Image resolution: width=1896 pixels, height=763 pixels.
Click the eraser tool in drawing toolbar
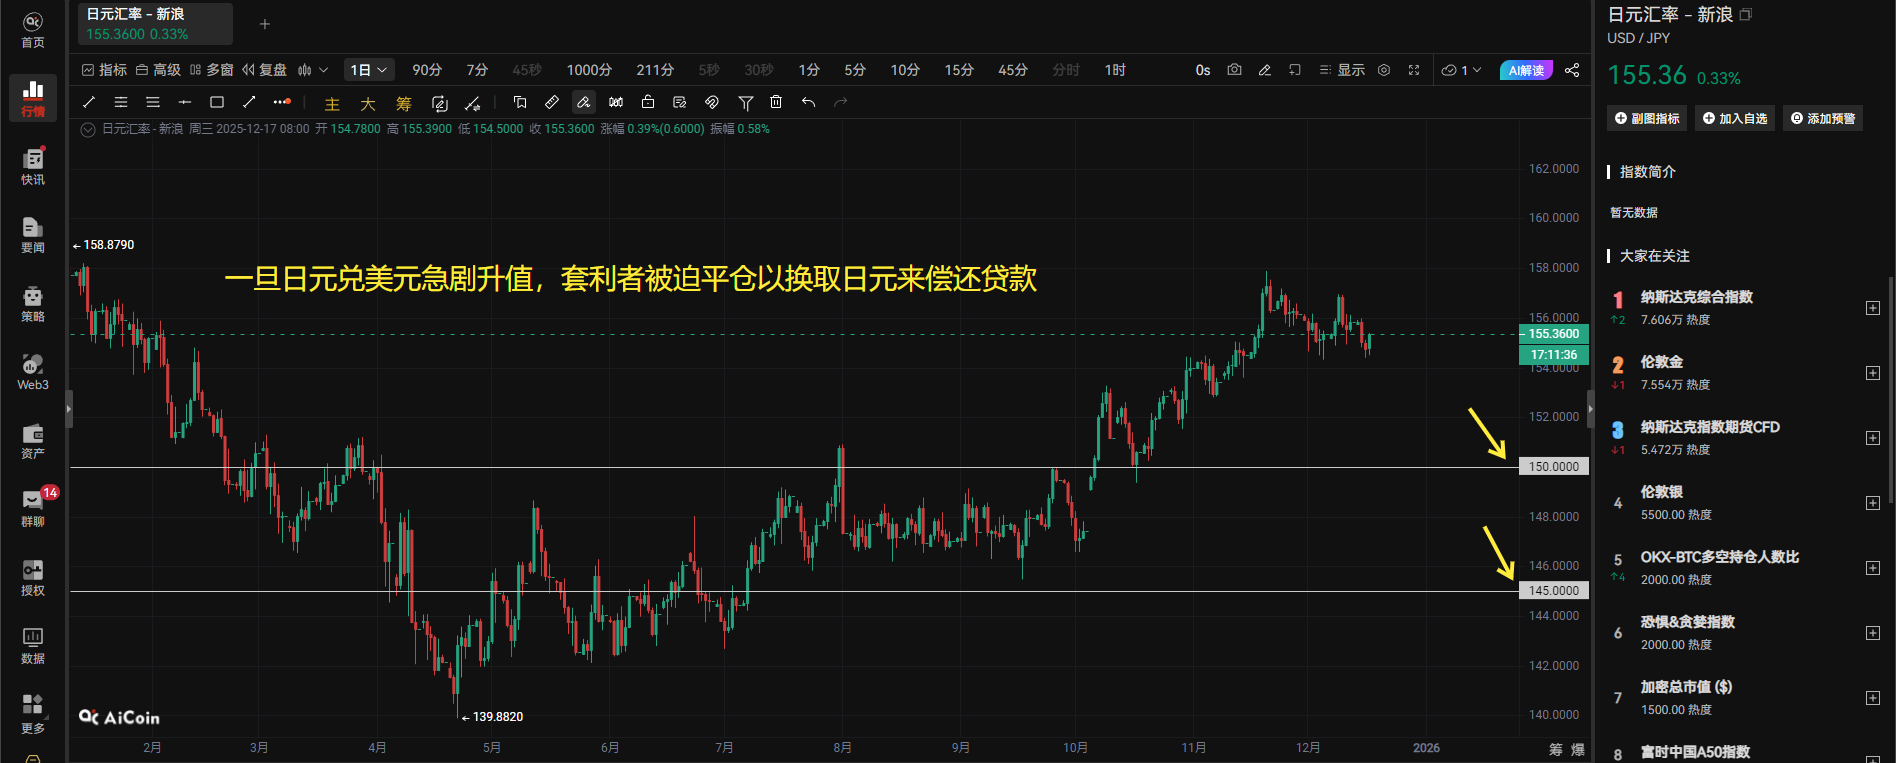tap(584, 102)
